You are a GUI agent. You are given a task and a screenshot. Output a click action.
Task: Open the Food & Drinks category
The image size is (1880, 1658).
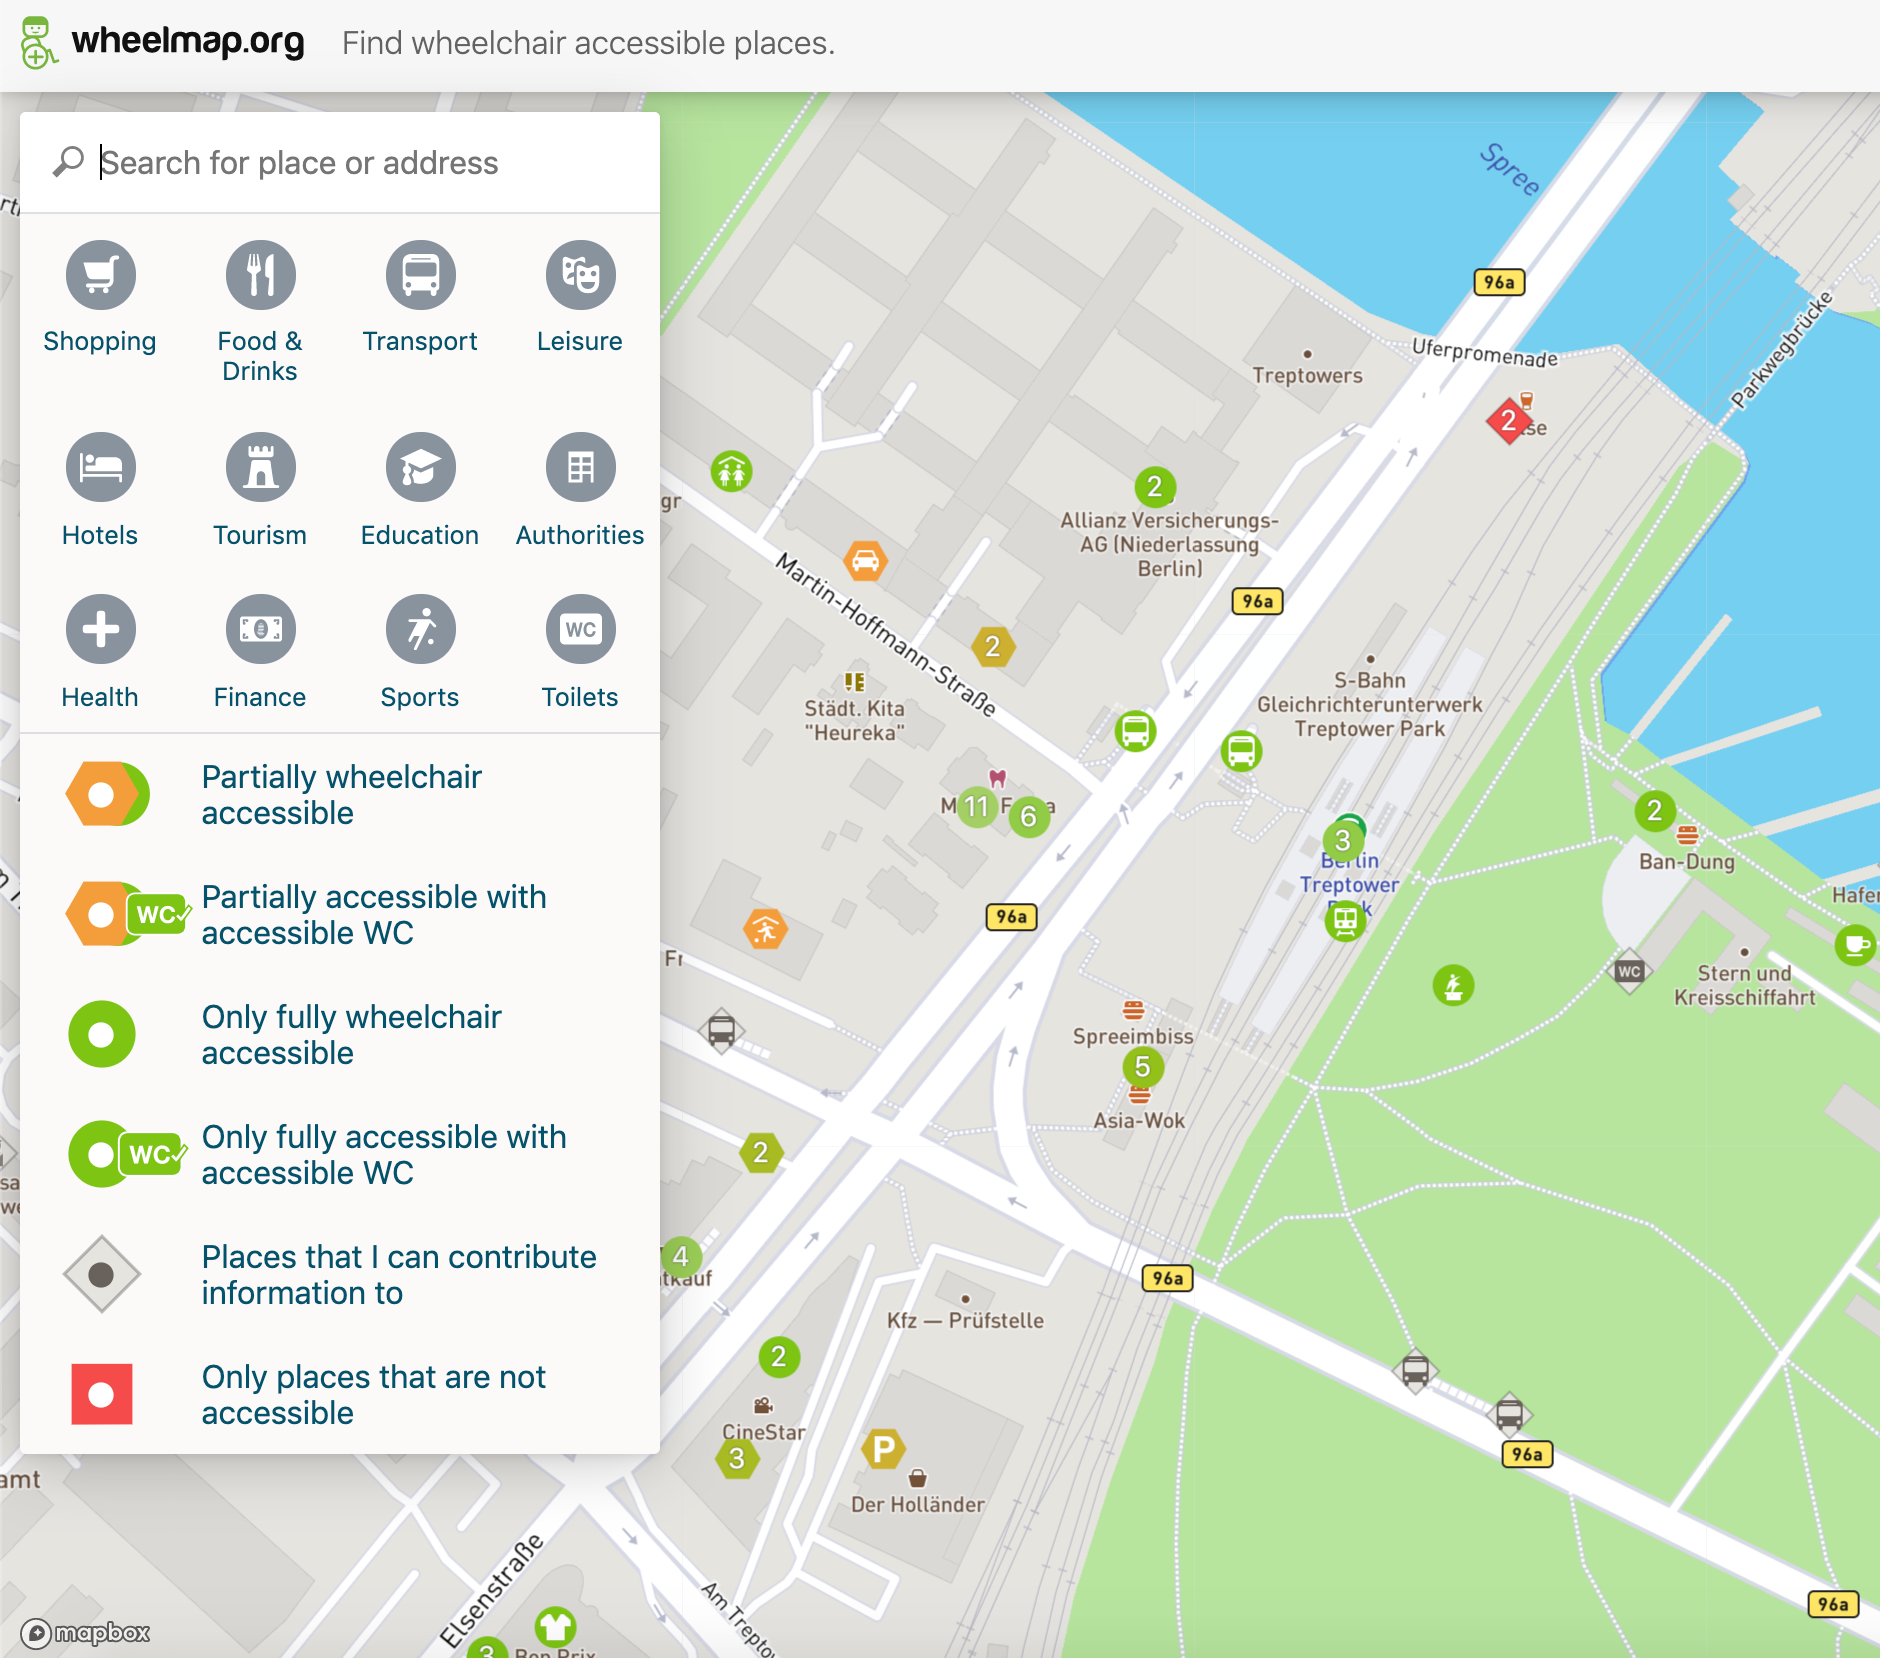[260, 274]
